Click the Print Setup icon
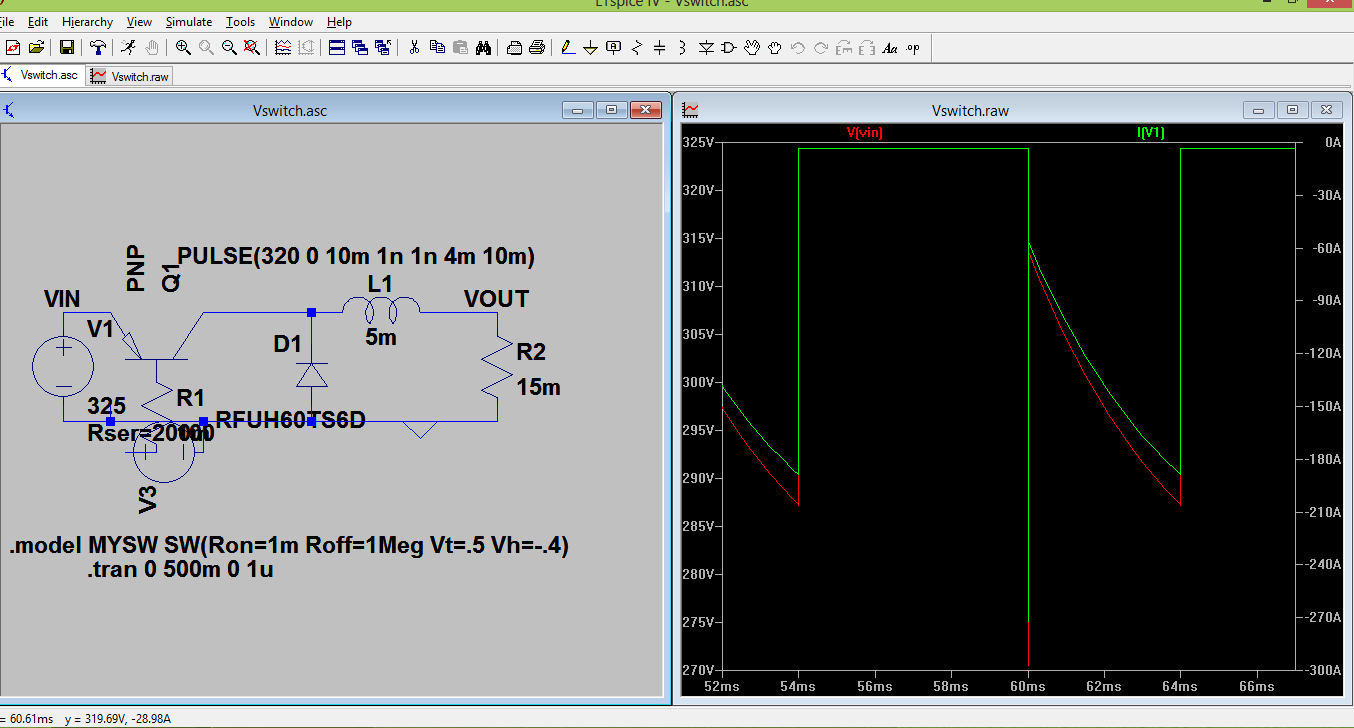 pos(514,47)
